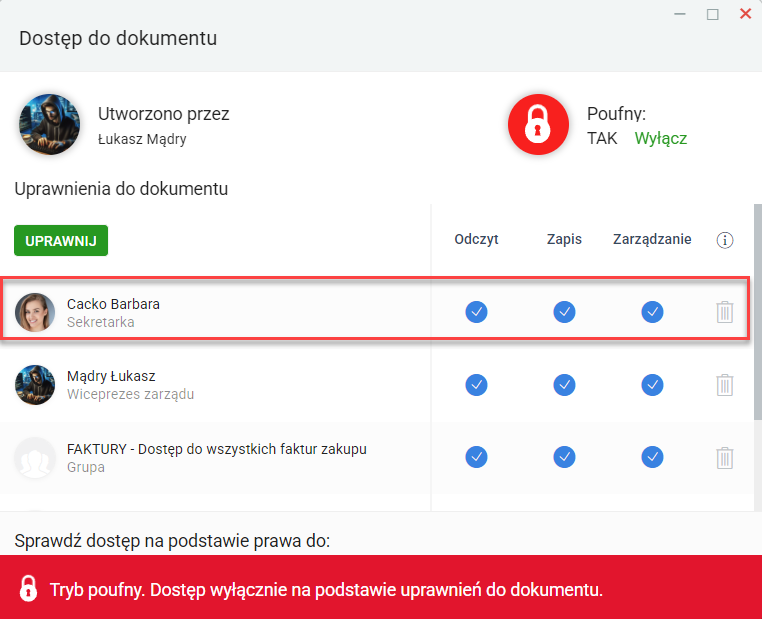
Task: Click Łukasz Mądry creator avatar at top
Action: pyautogui.click(x=50, y=124)
